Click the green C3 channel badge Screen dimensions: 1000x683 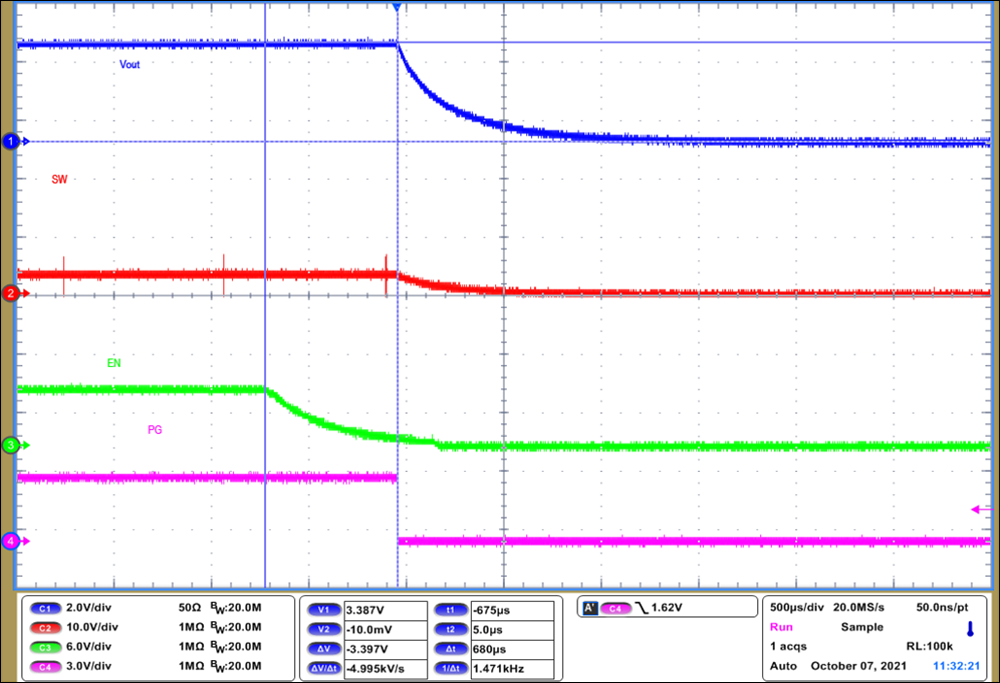coord(45,647)
